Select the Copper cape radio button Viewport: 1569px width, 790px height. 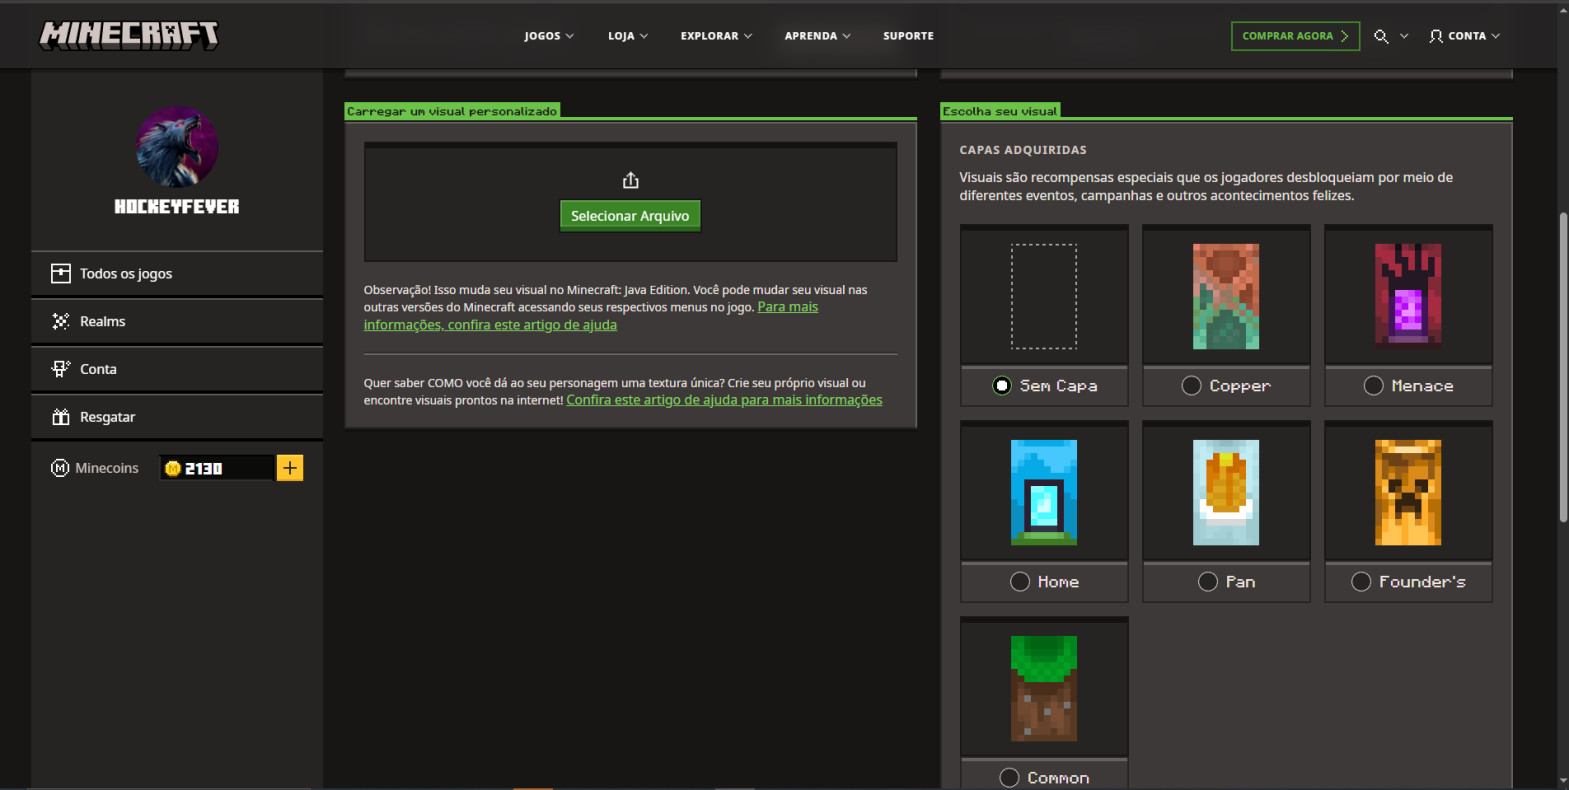coord(1192,386)
